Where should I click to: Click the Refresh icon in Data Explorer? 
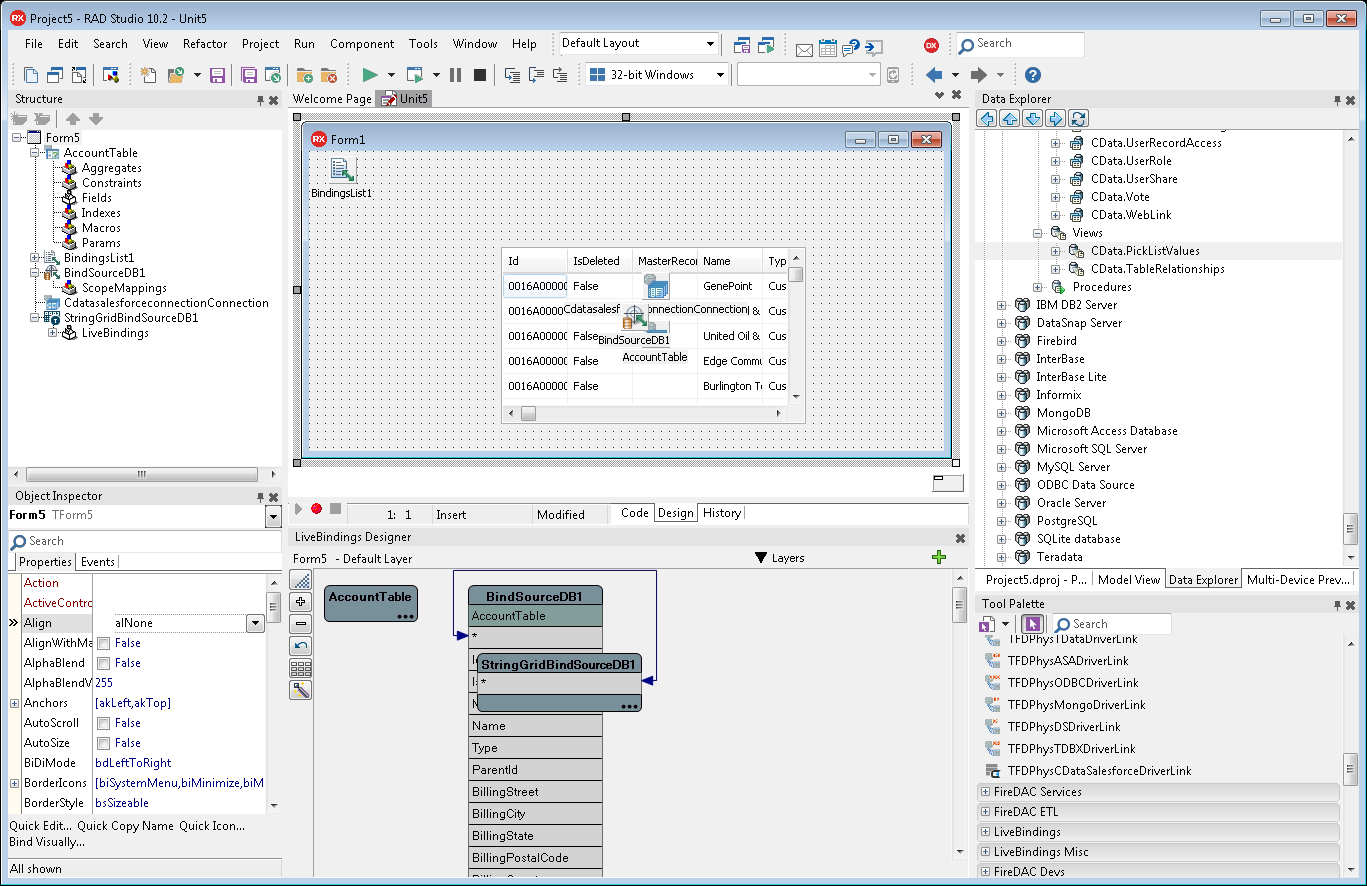1078,119
